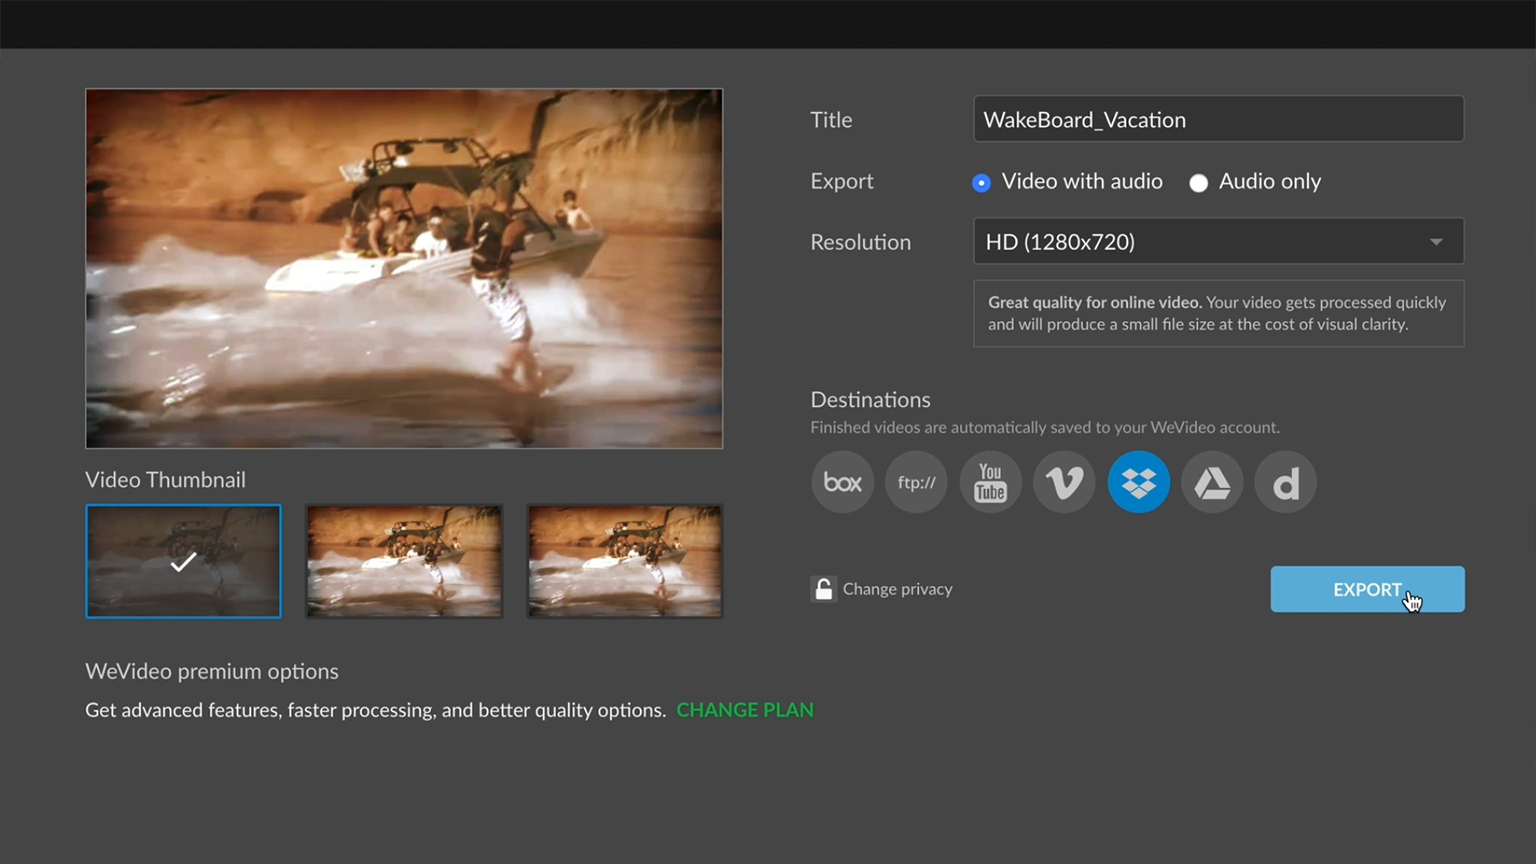Click the Change privacy text

coord(897,589)
